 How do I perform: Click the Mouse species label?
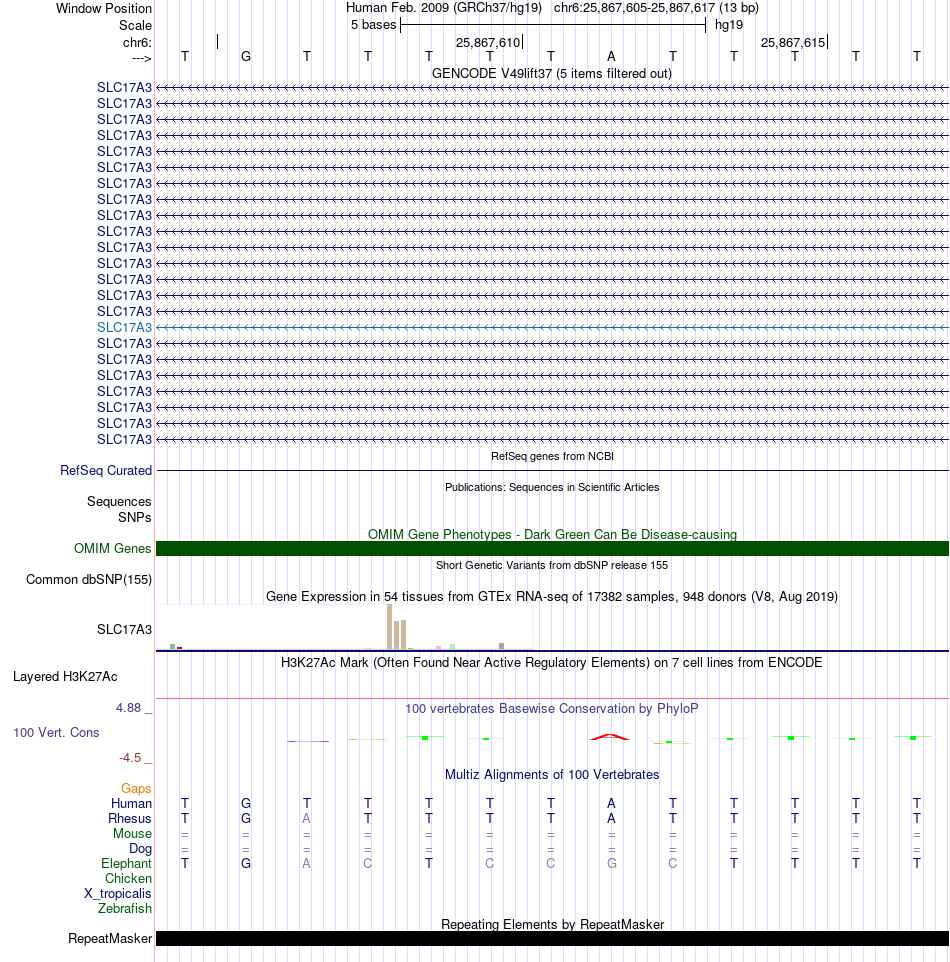(x=132, y=834)
